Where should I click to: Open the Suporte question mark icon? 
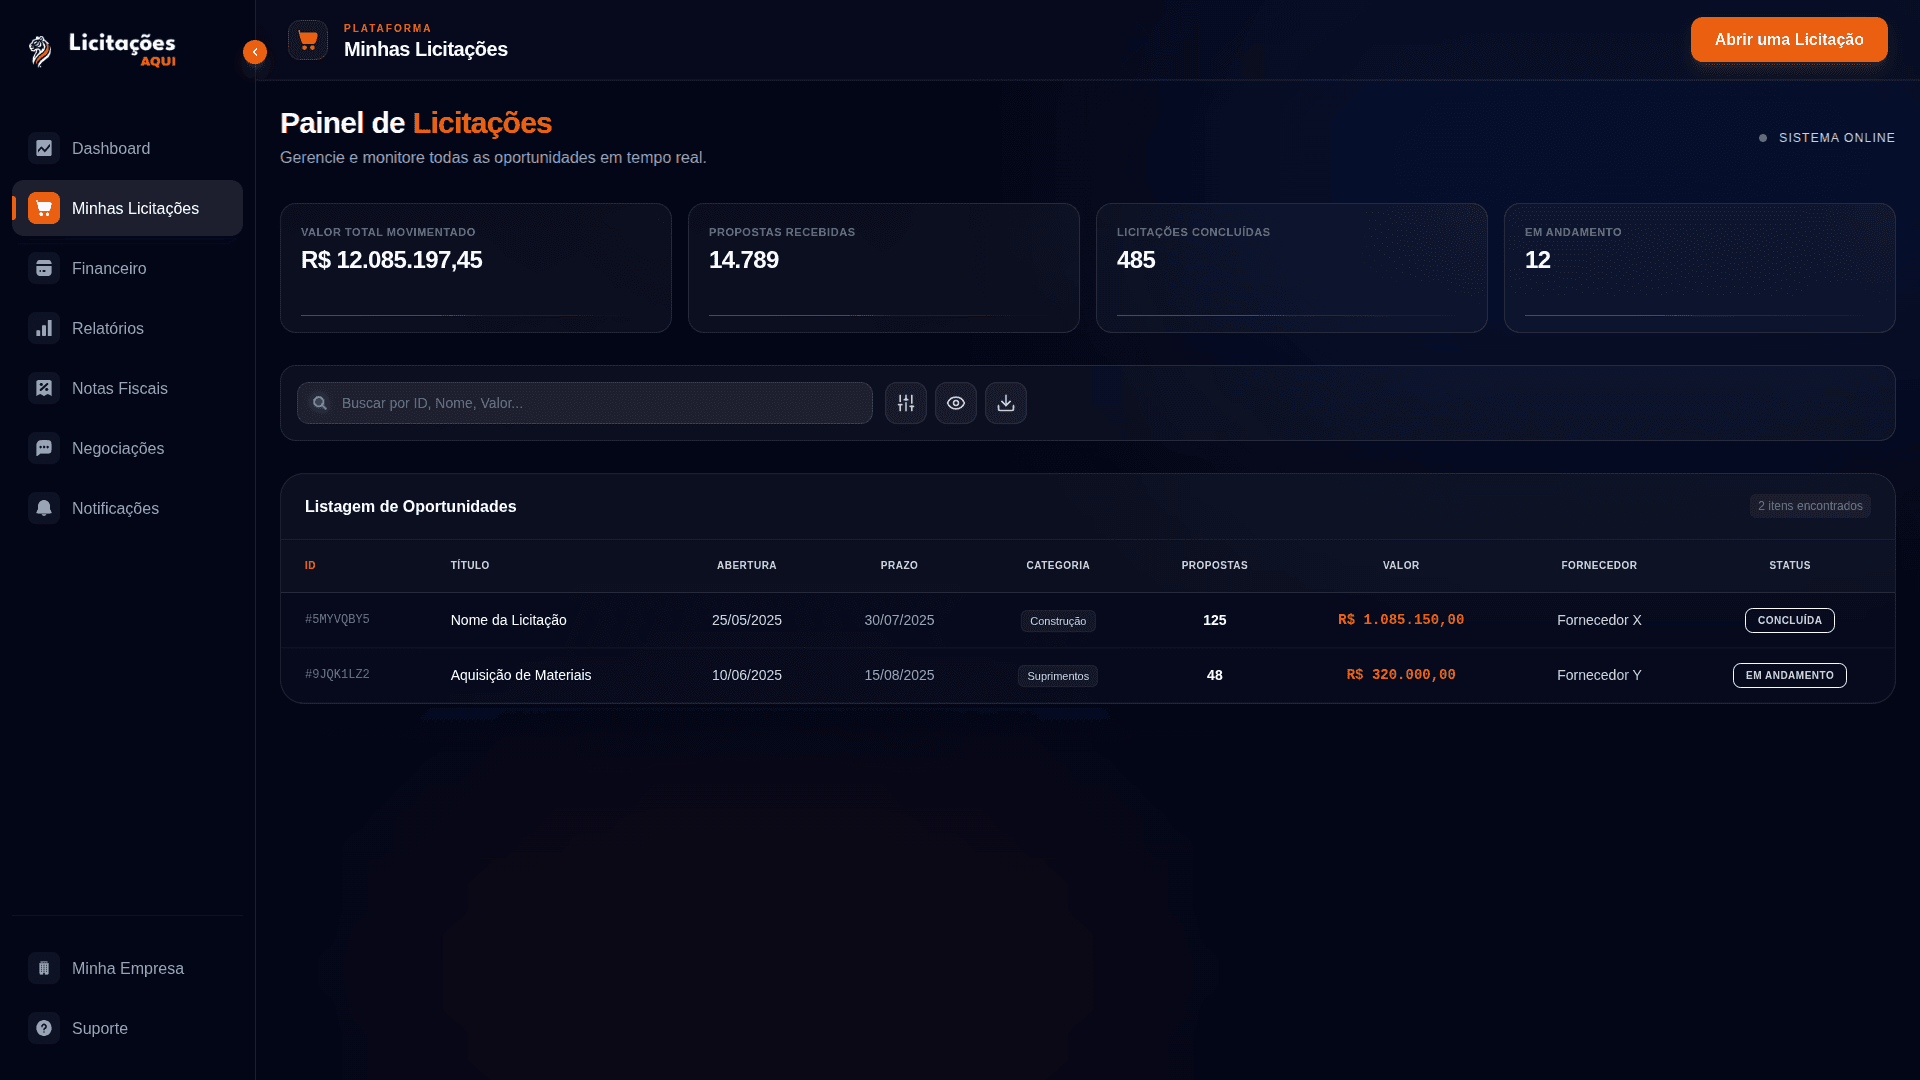(44, 1028)
